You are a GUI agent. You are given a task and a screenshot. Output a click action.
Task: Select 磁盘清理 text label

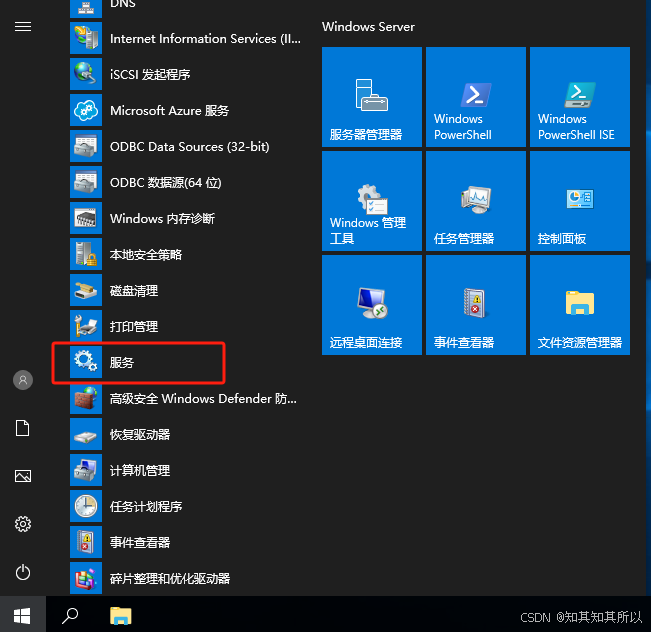click(x=134, y=291)
